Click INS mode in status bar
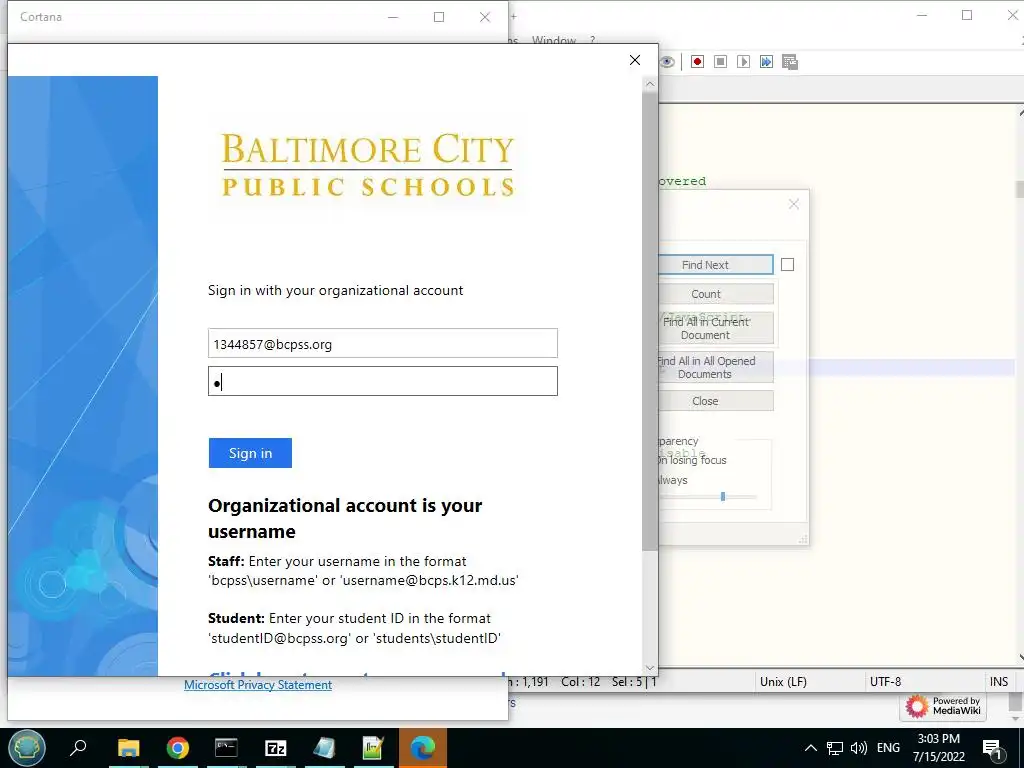Viewport: 1024px width, 768px height. coord(999,682)
